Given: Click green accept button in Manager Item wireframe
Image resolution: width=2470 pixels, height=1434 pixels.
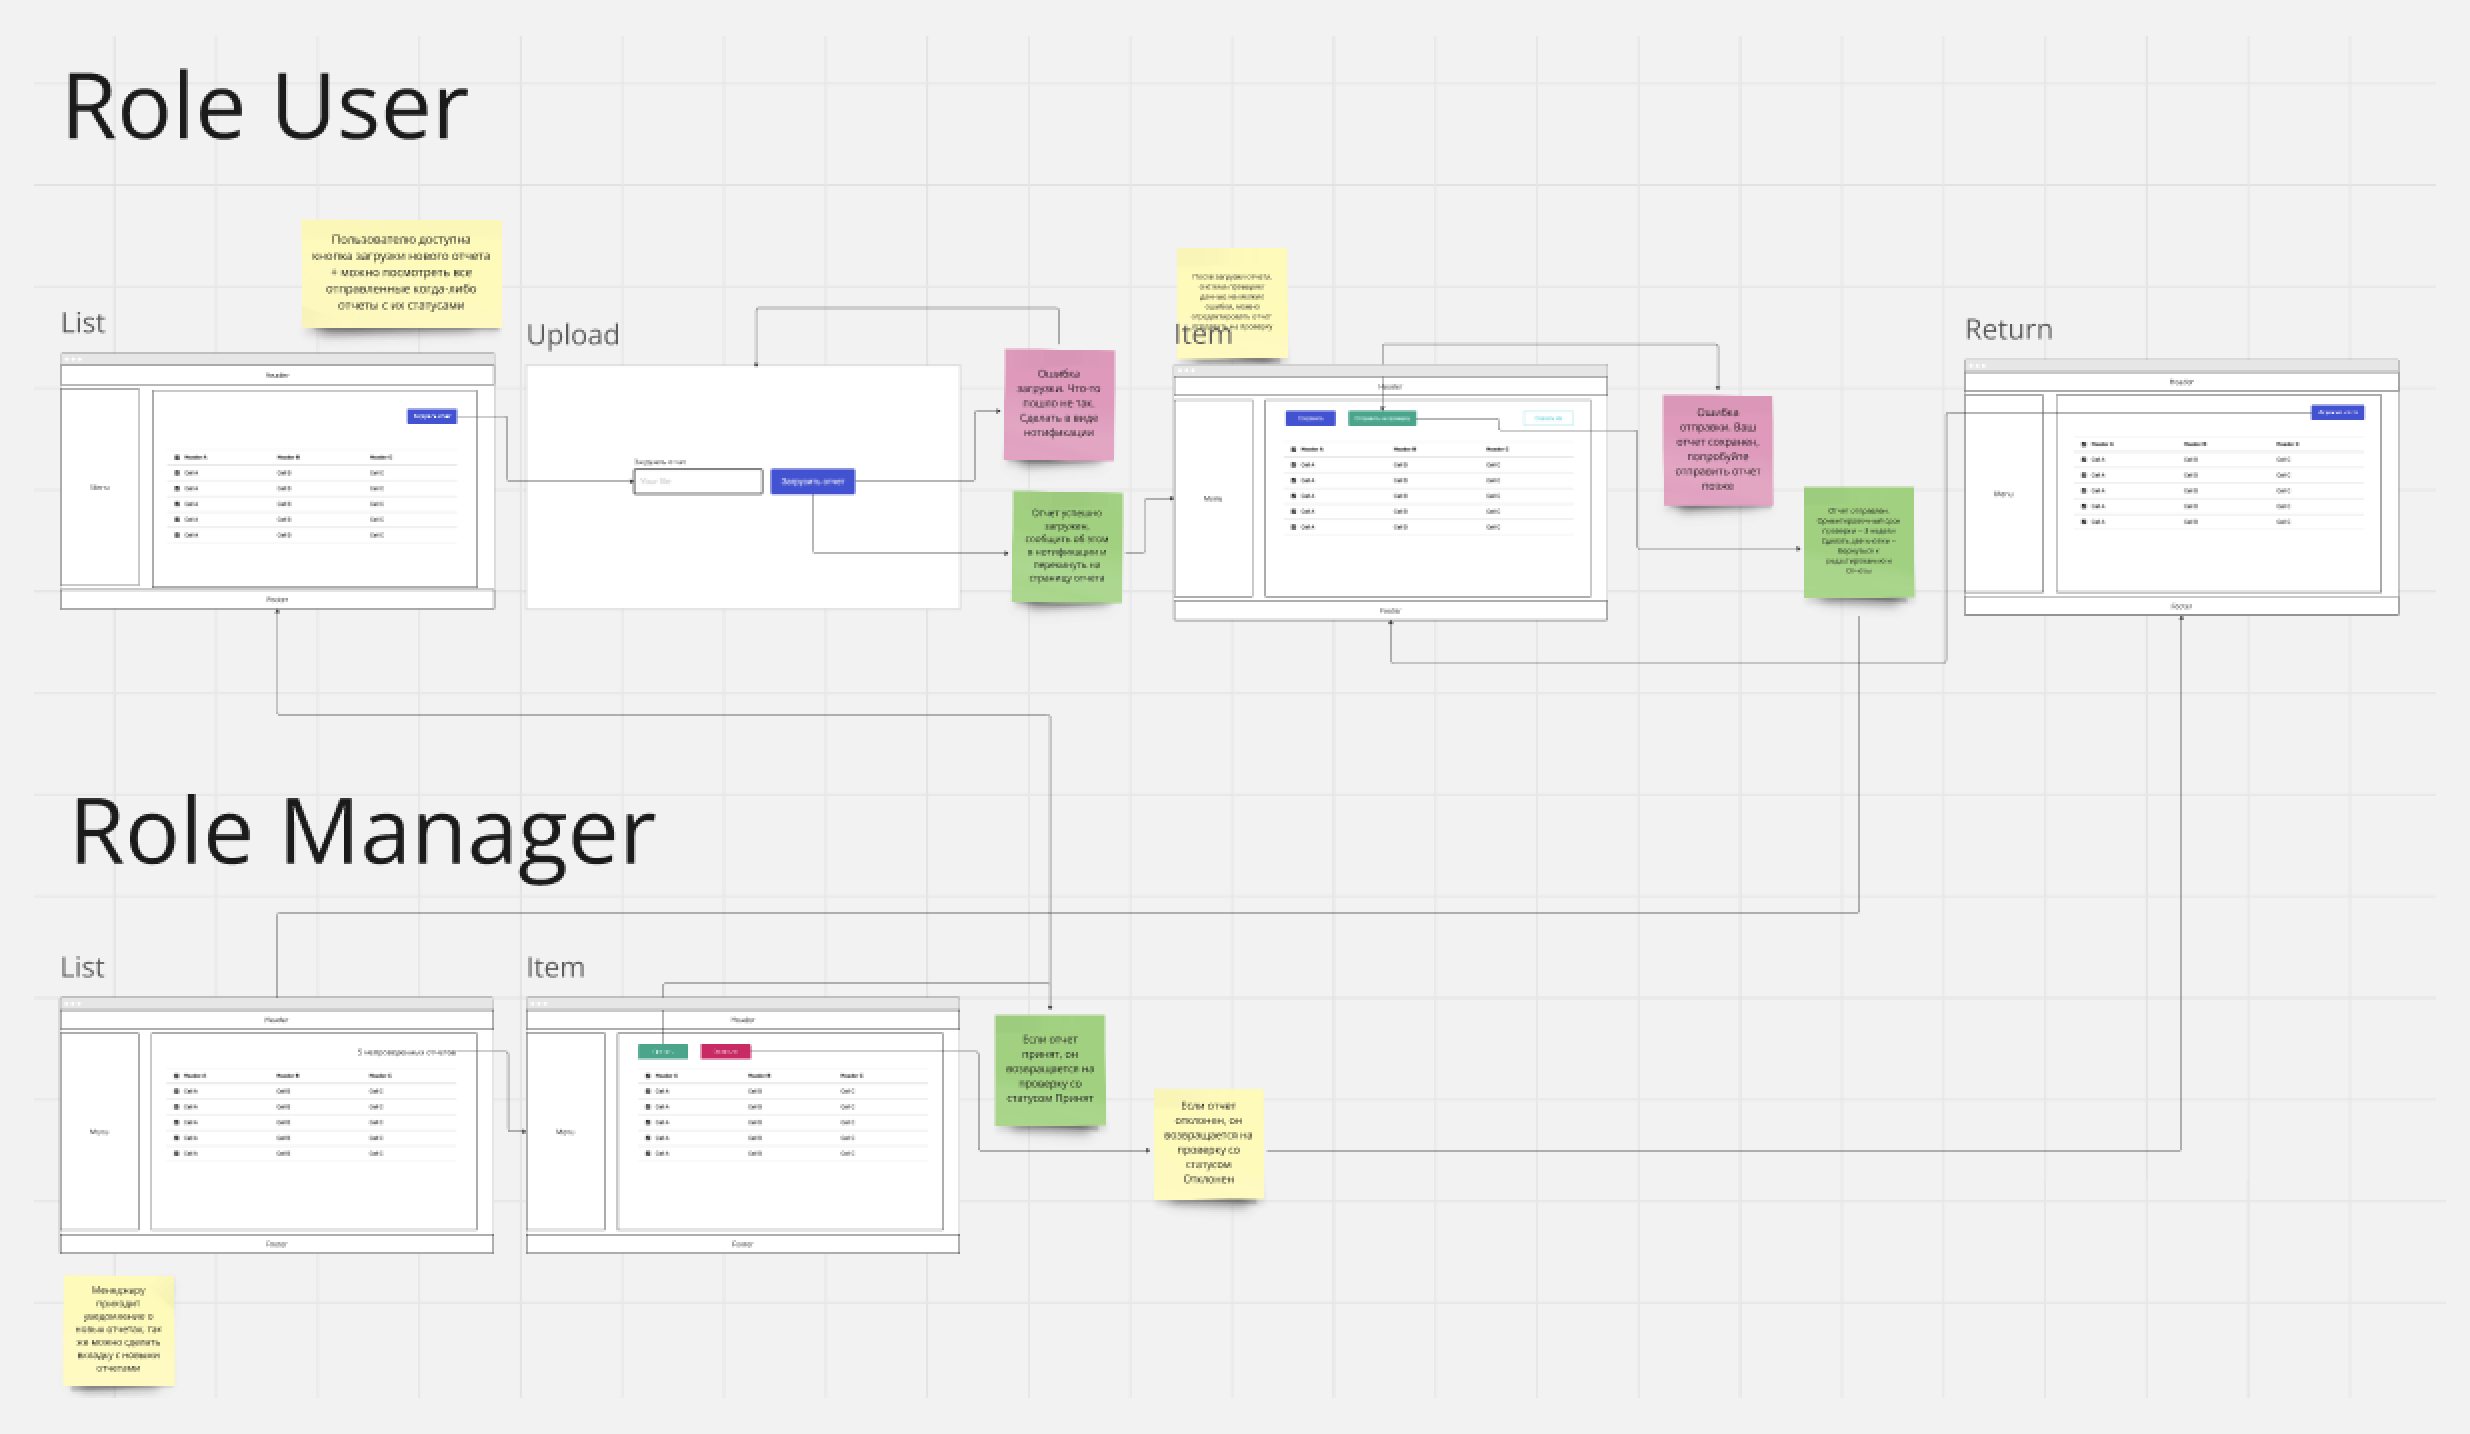Looking at the screenshot, I should 663,1051.
